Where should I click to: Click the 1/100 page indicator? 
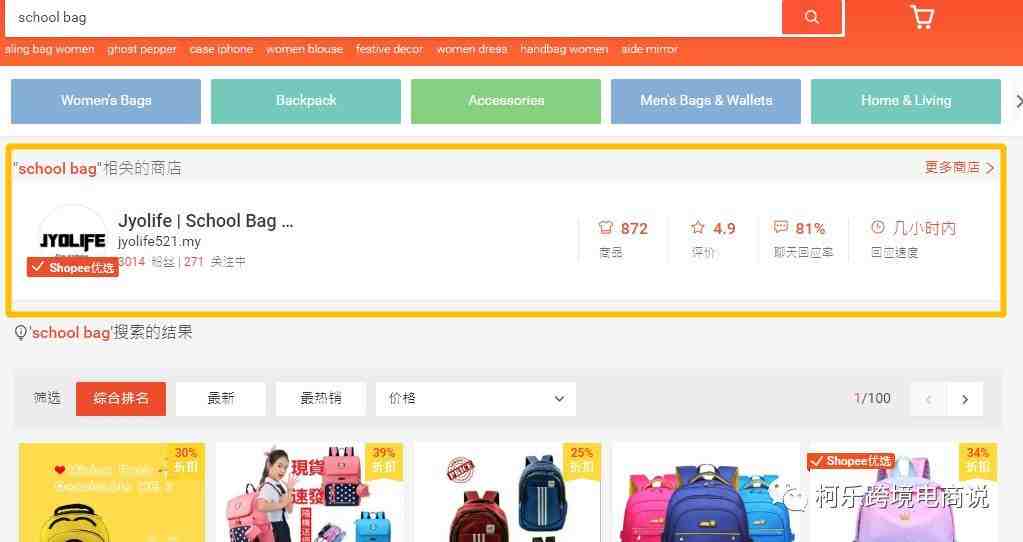coord(872,399)
